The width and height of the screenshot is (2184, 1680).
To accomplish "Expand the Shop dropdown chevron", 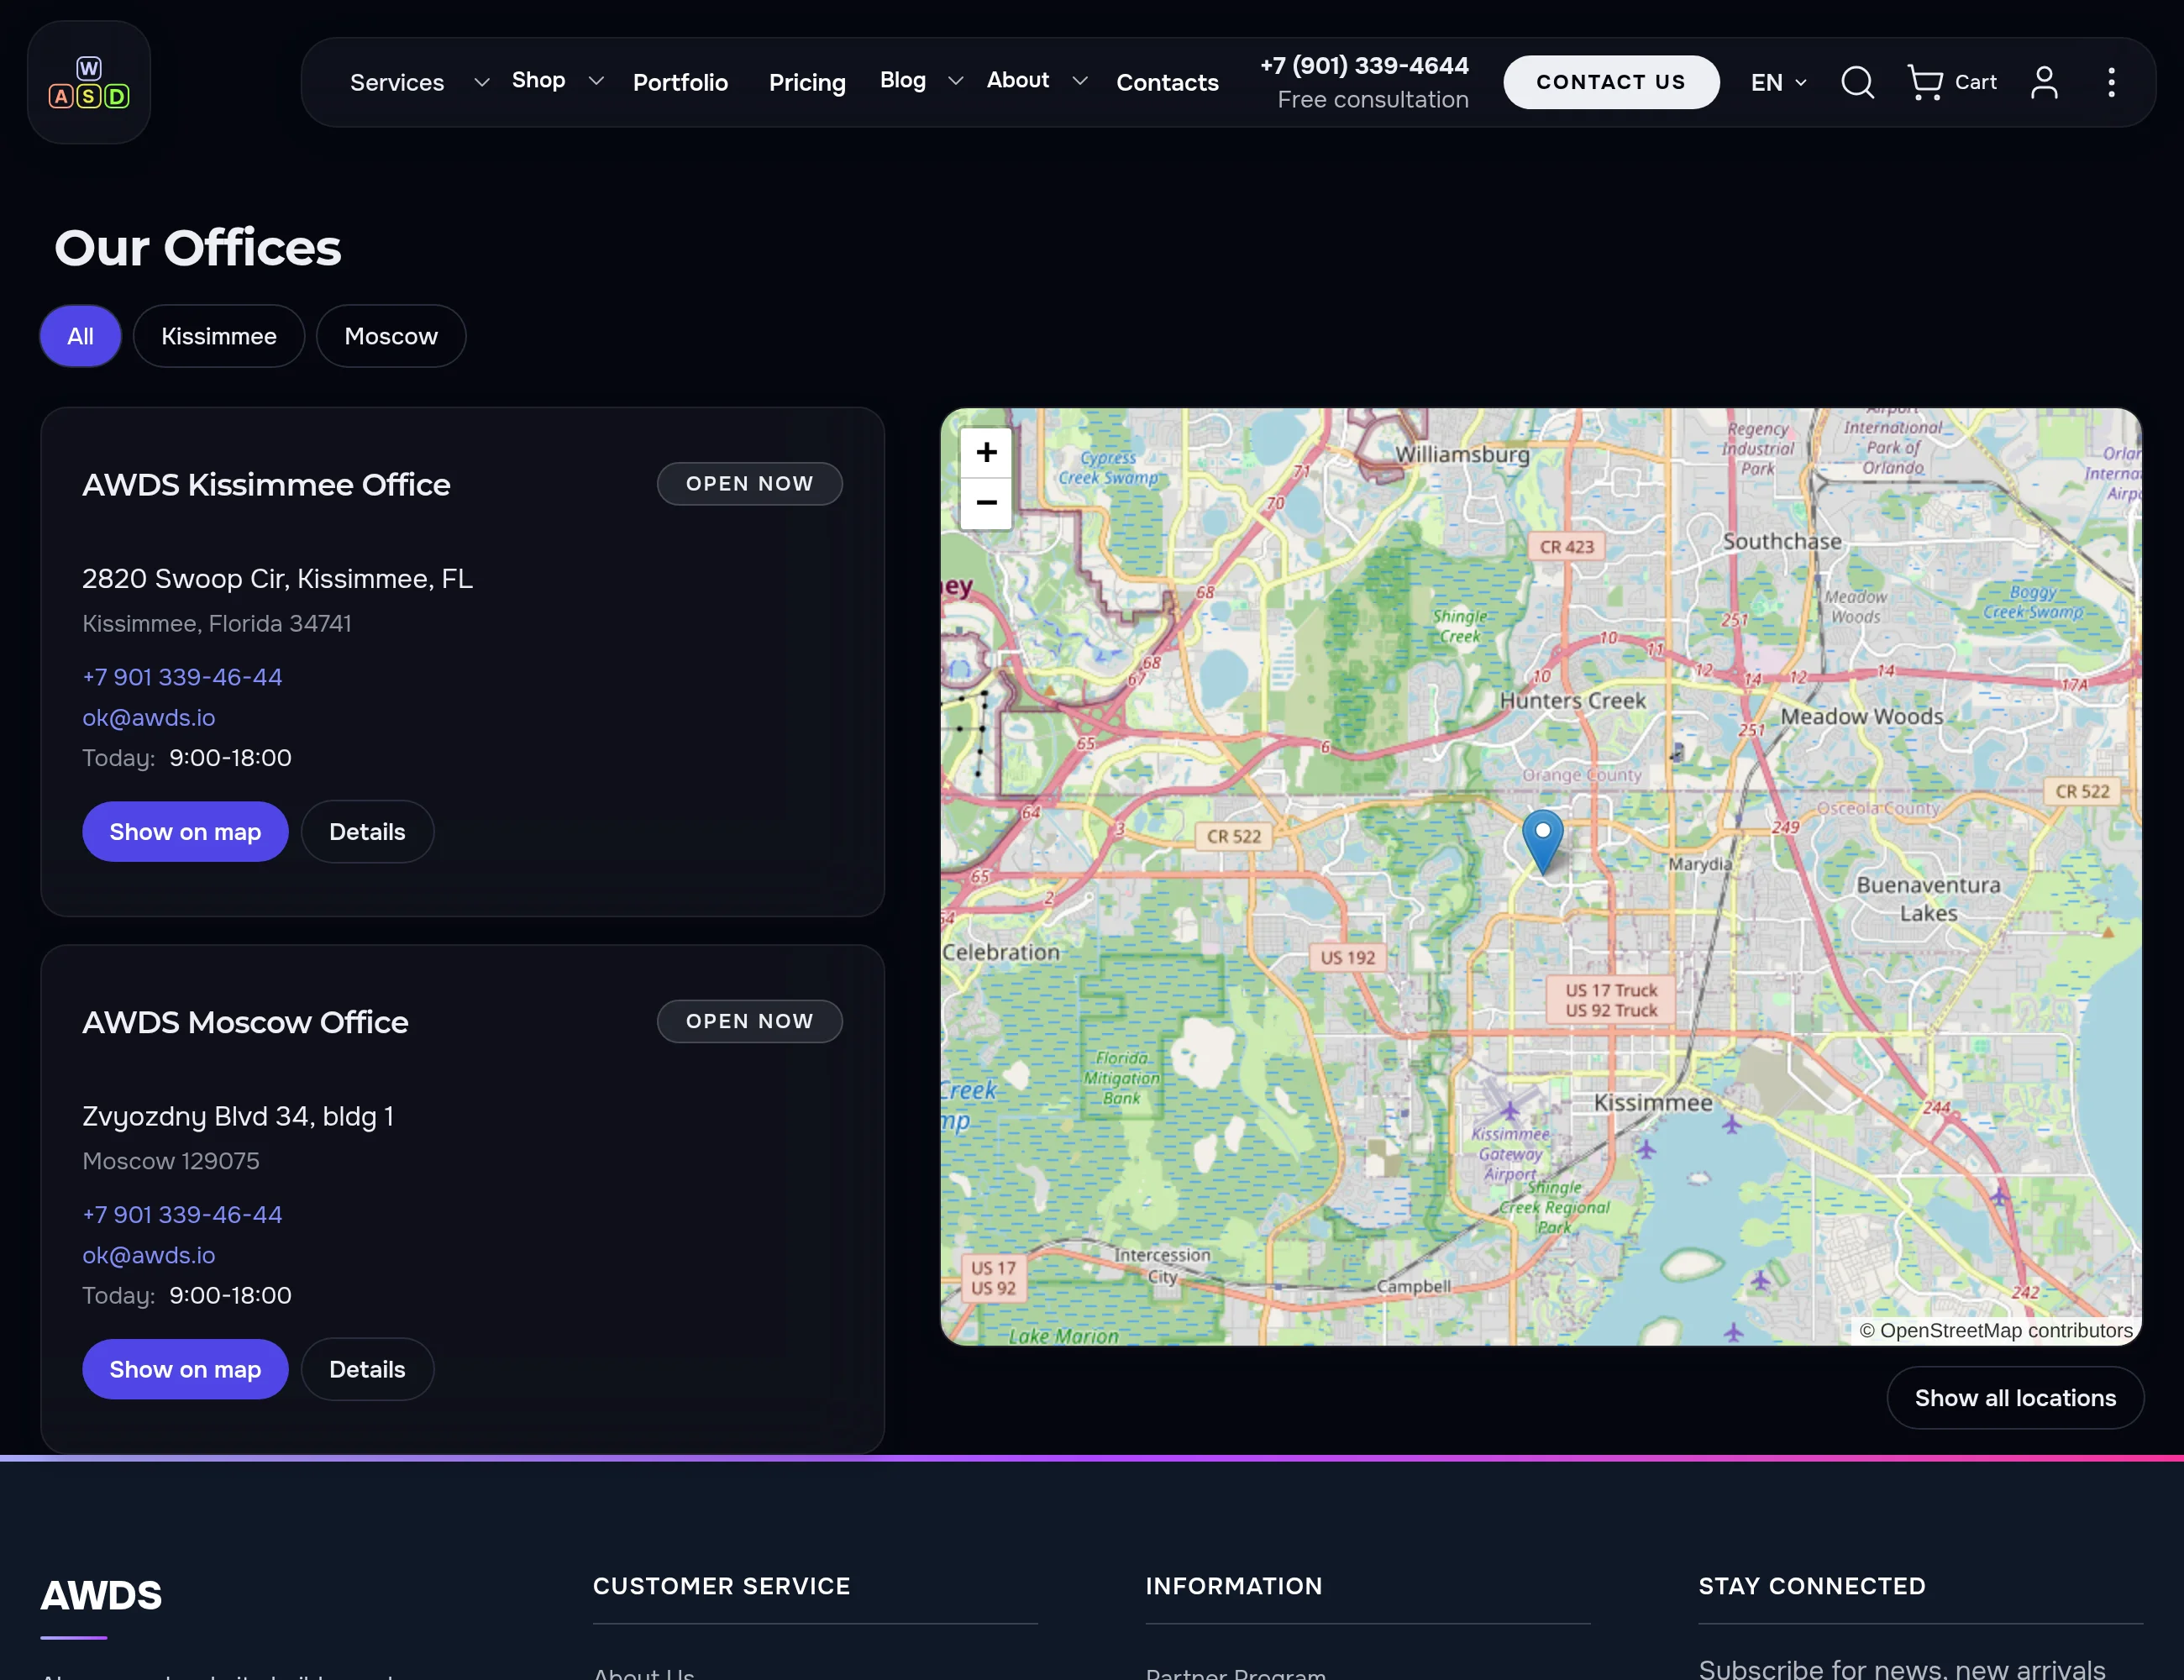I will tap(596, 80).
